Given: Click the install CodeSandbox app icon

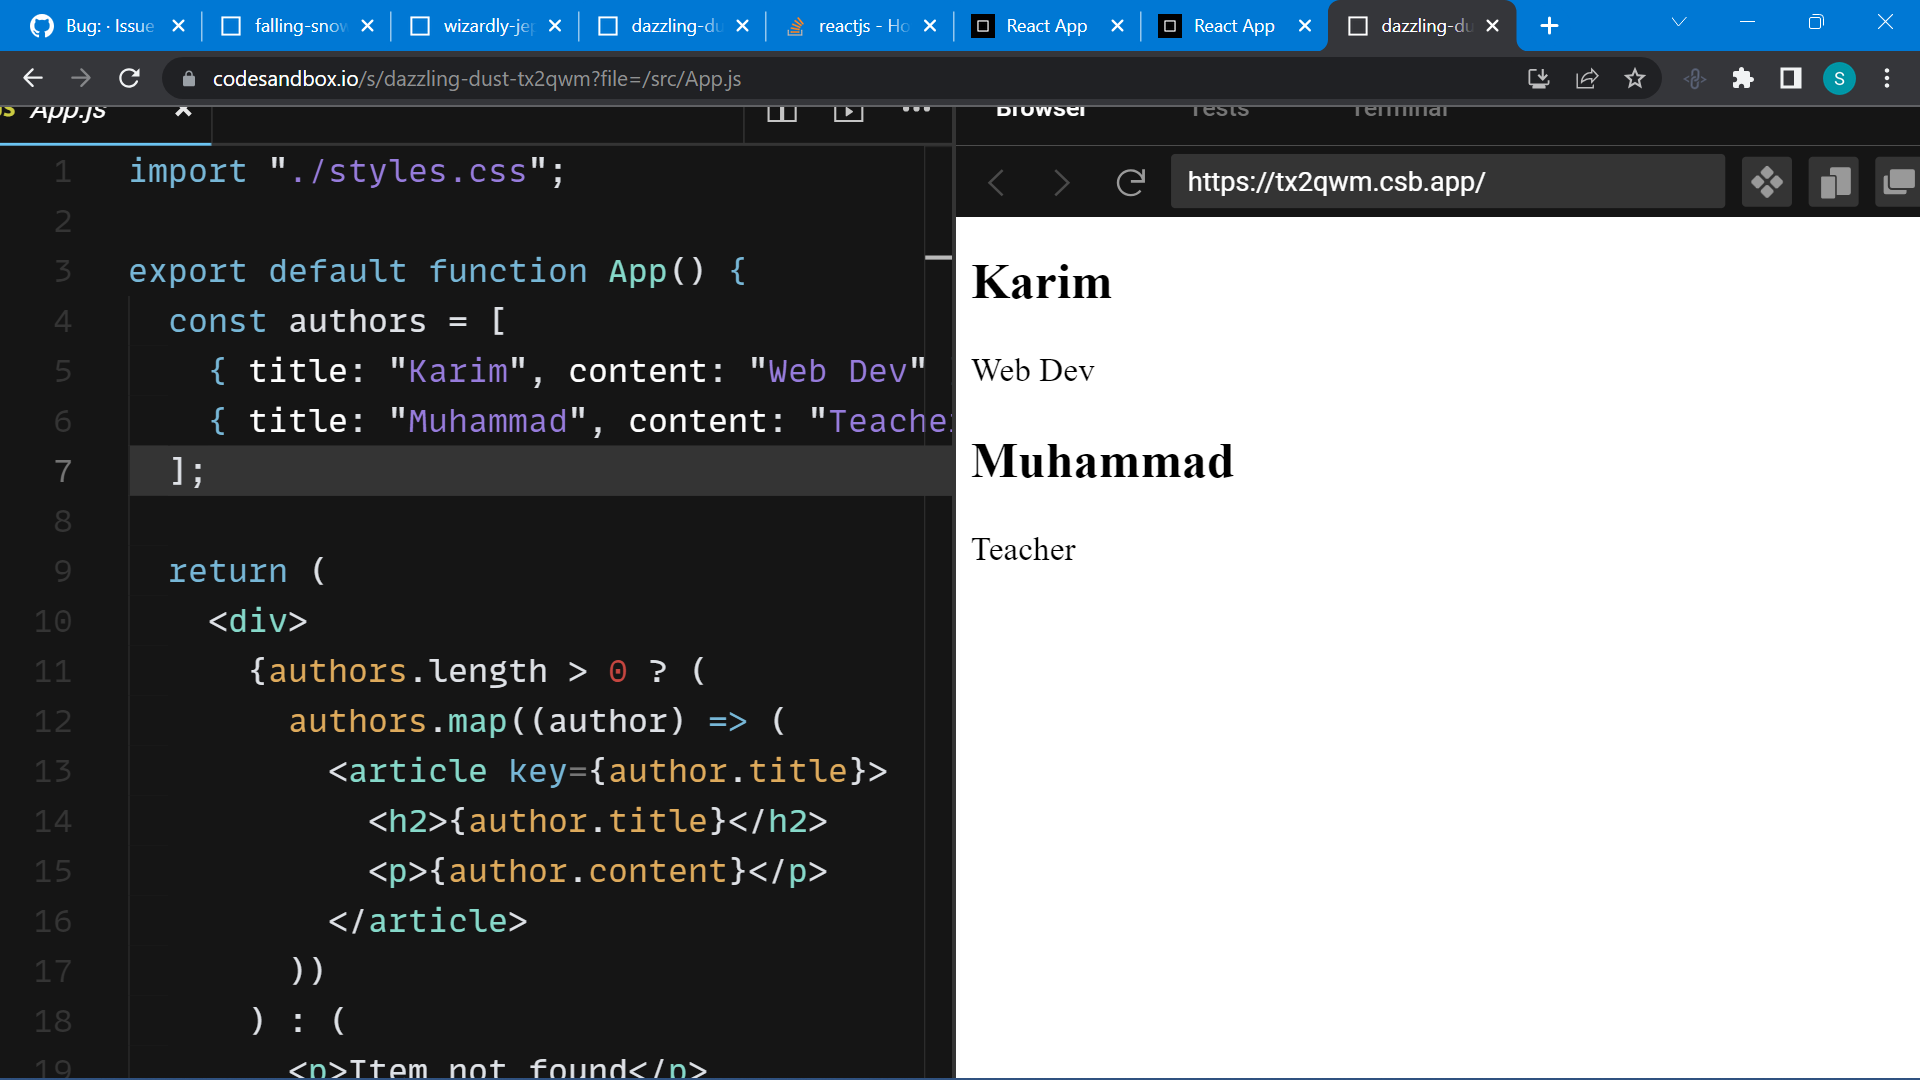Looking at the screenshot, I should click(x=1538, y=78).
